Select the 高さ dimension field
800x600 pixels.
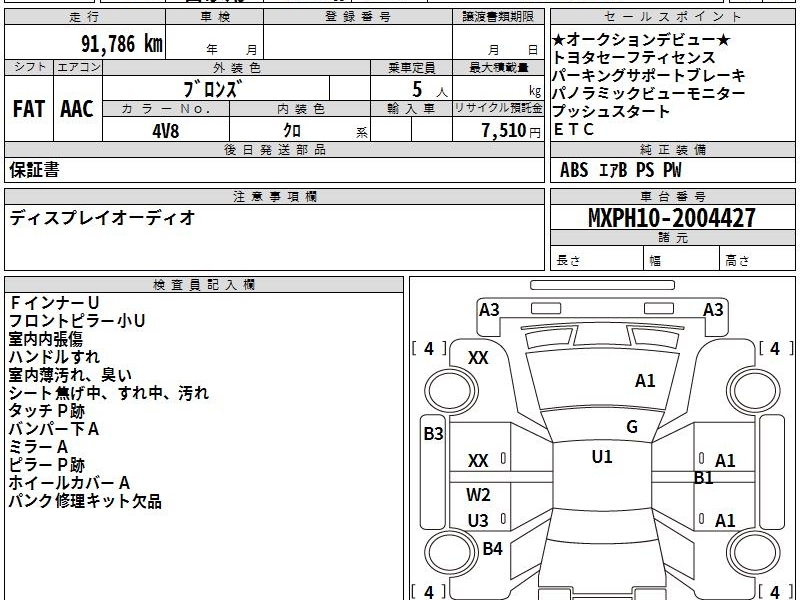(x=758, y=260)
